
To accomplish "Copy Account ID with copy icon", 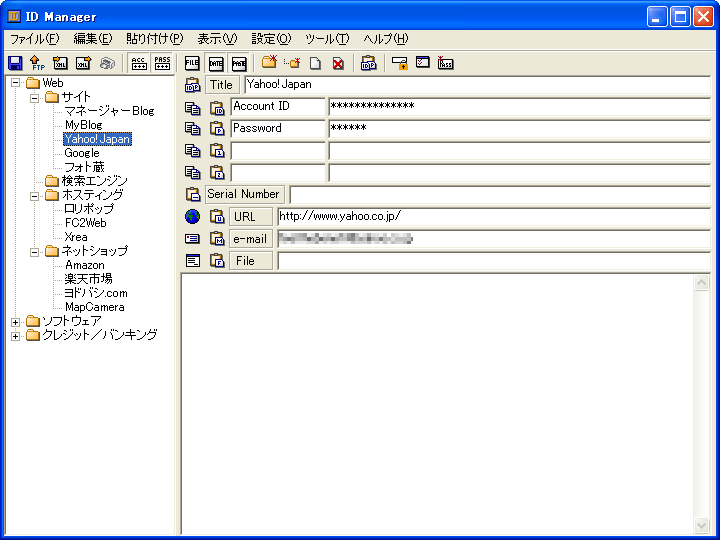I will point(192,108).
